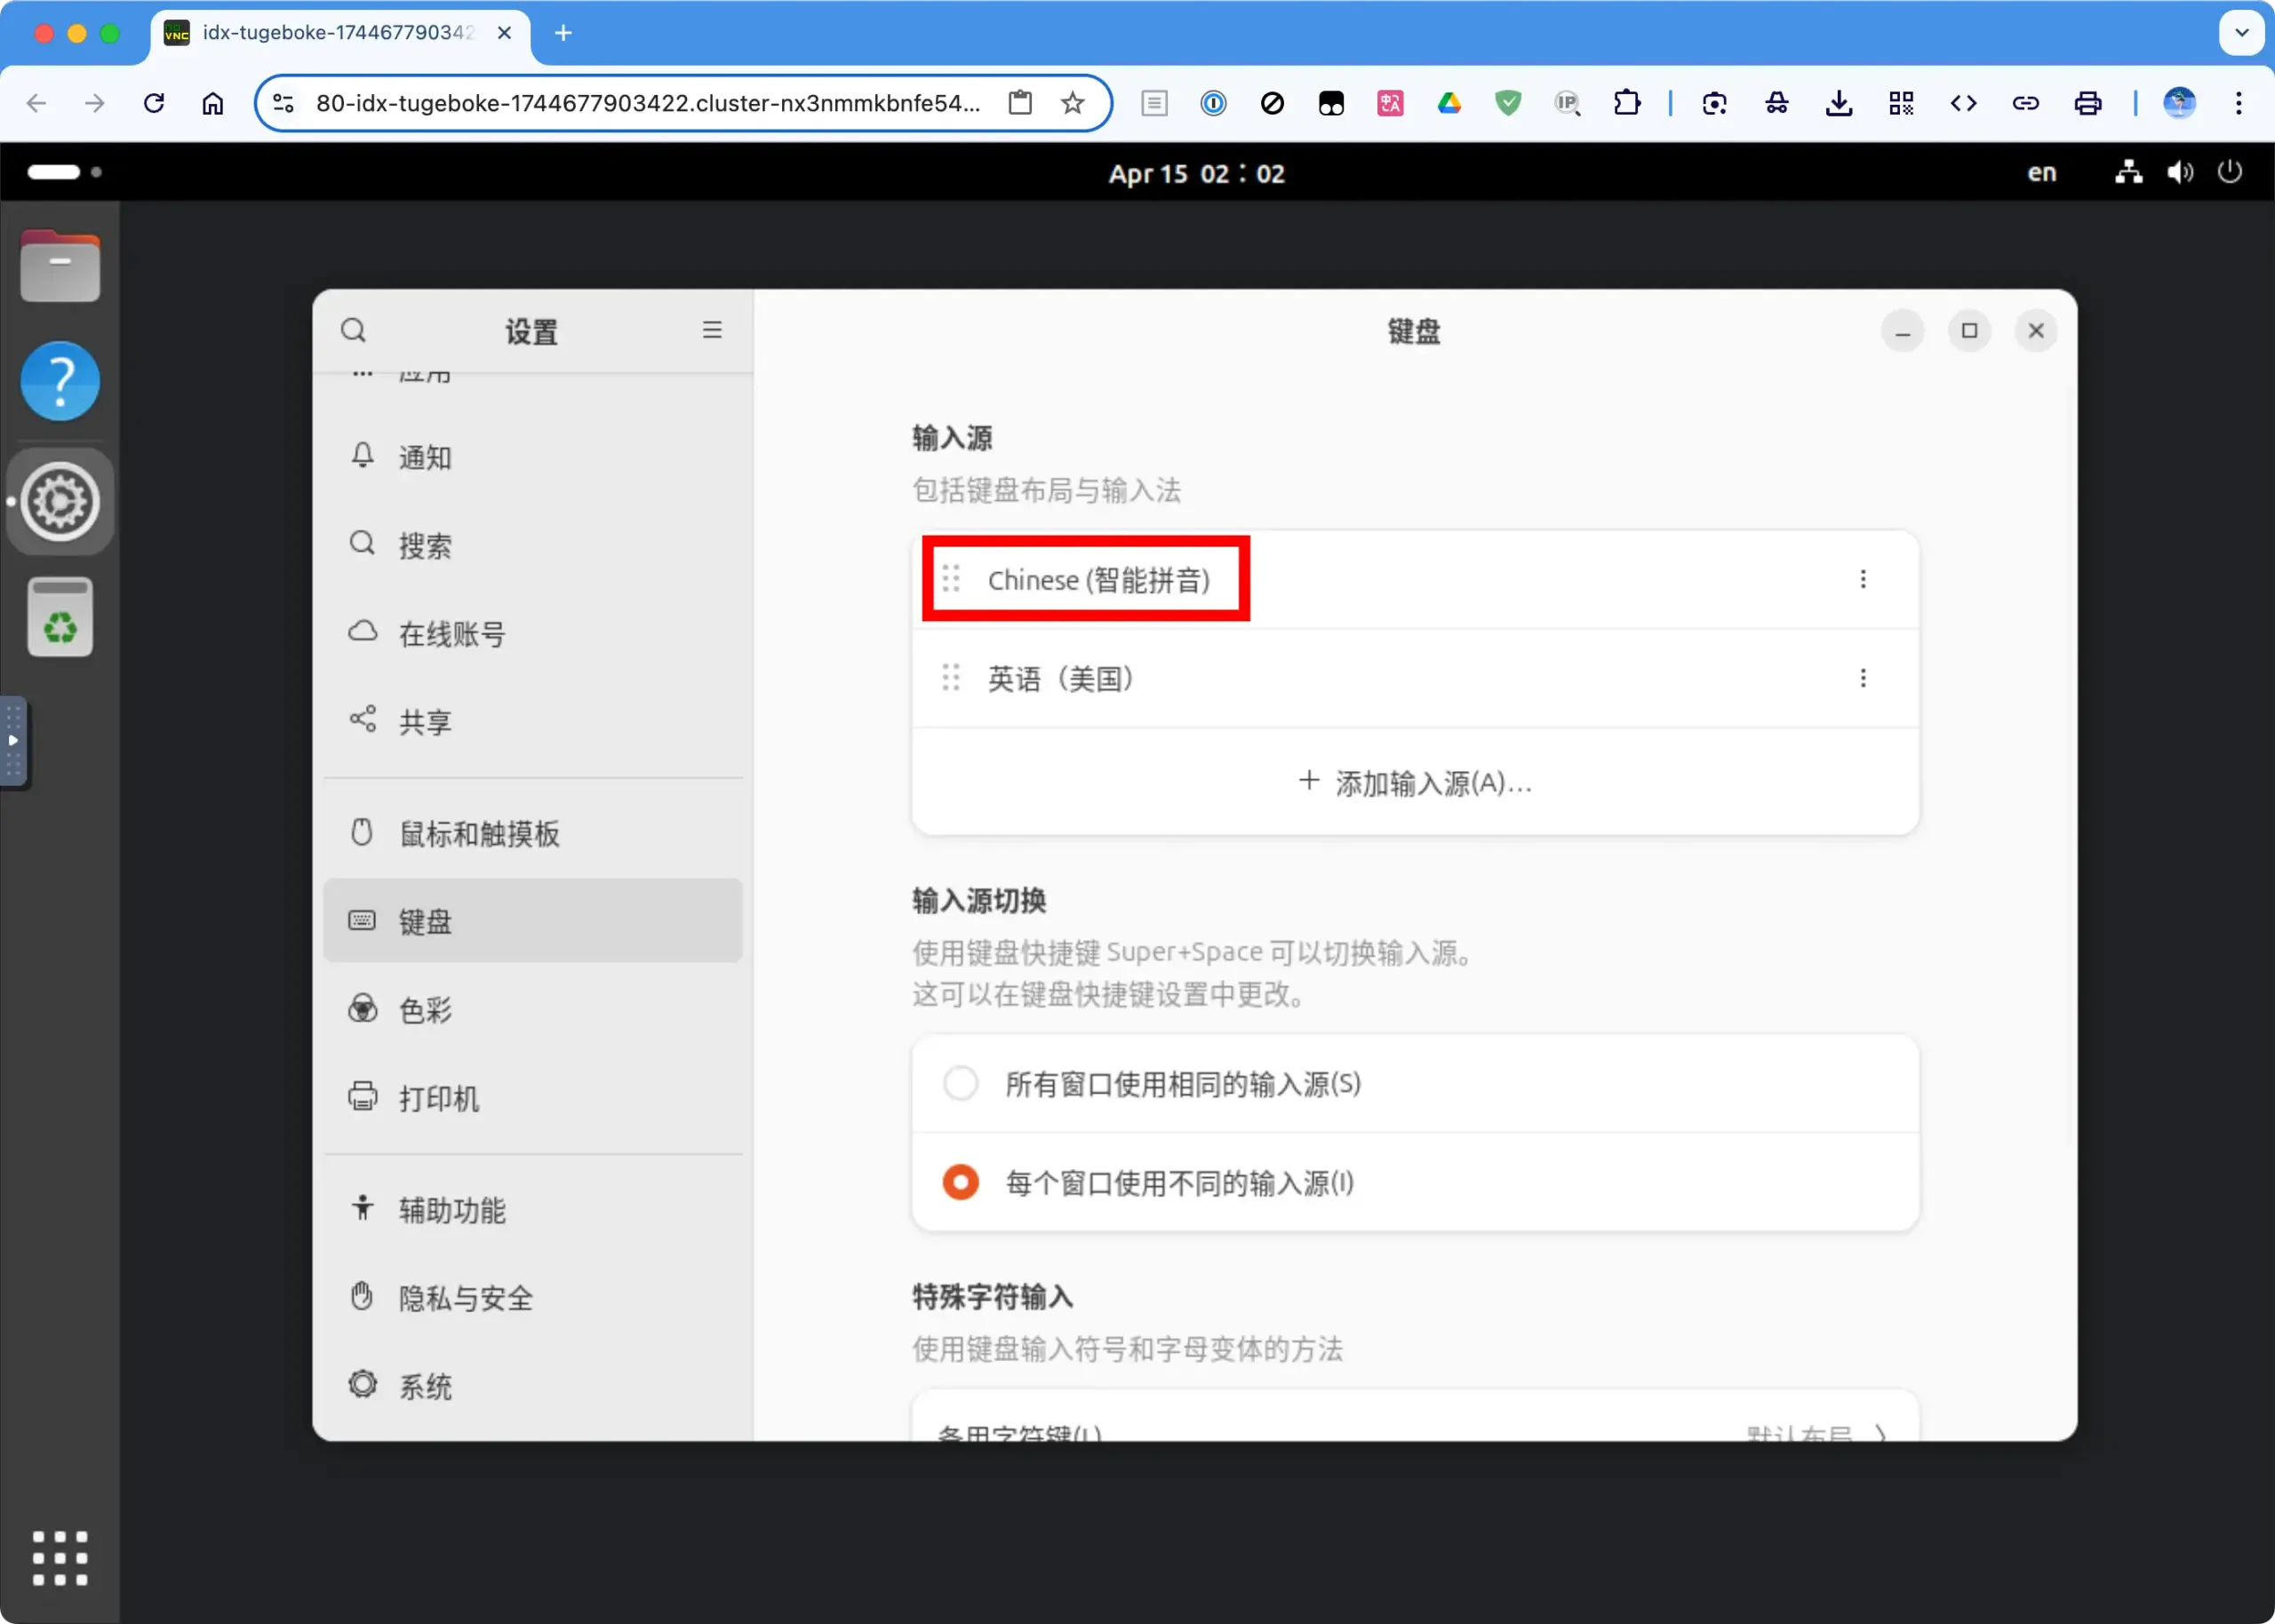Open the settings search magnifier icon
Image resolution: width=2275 pixels, height=1624 pixels.
click(x=353, y=331)
